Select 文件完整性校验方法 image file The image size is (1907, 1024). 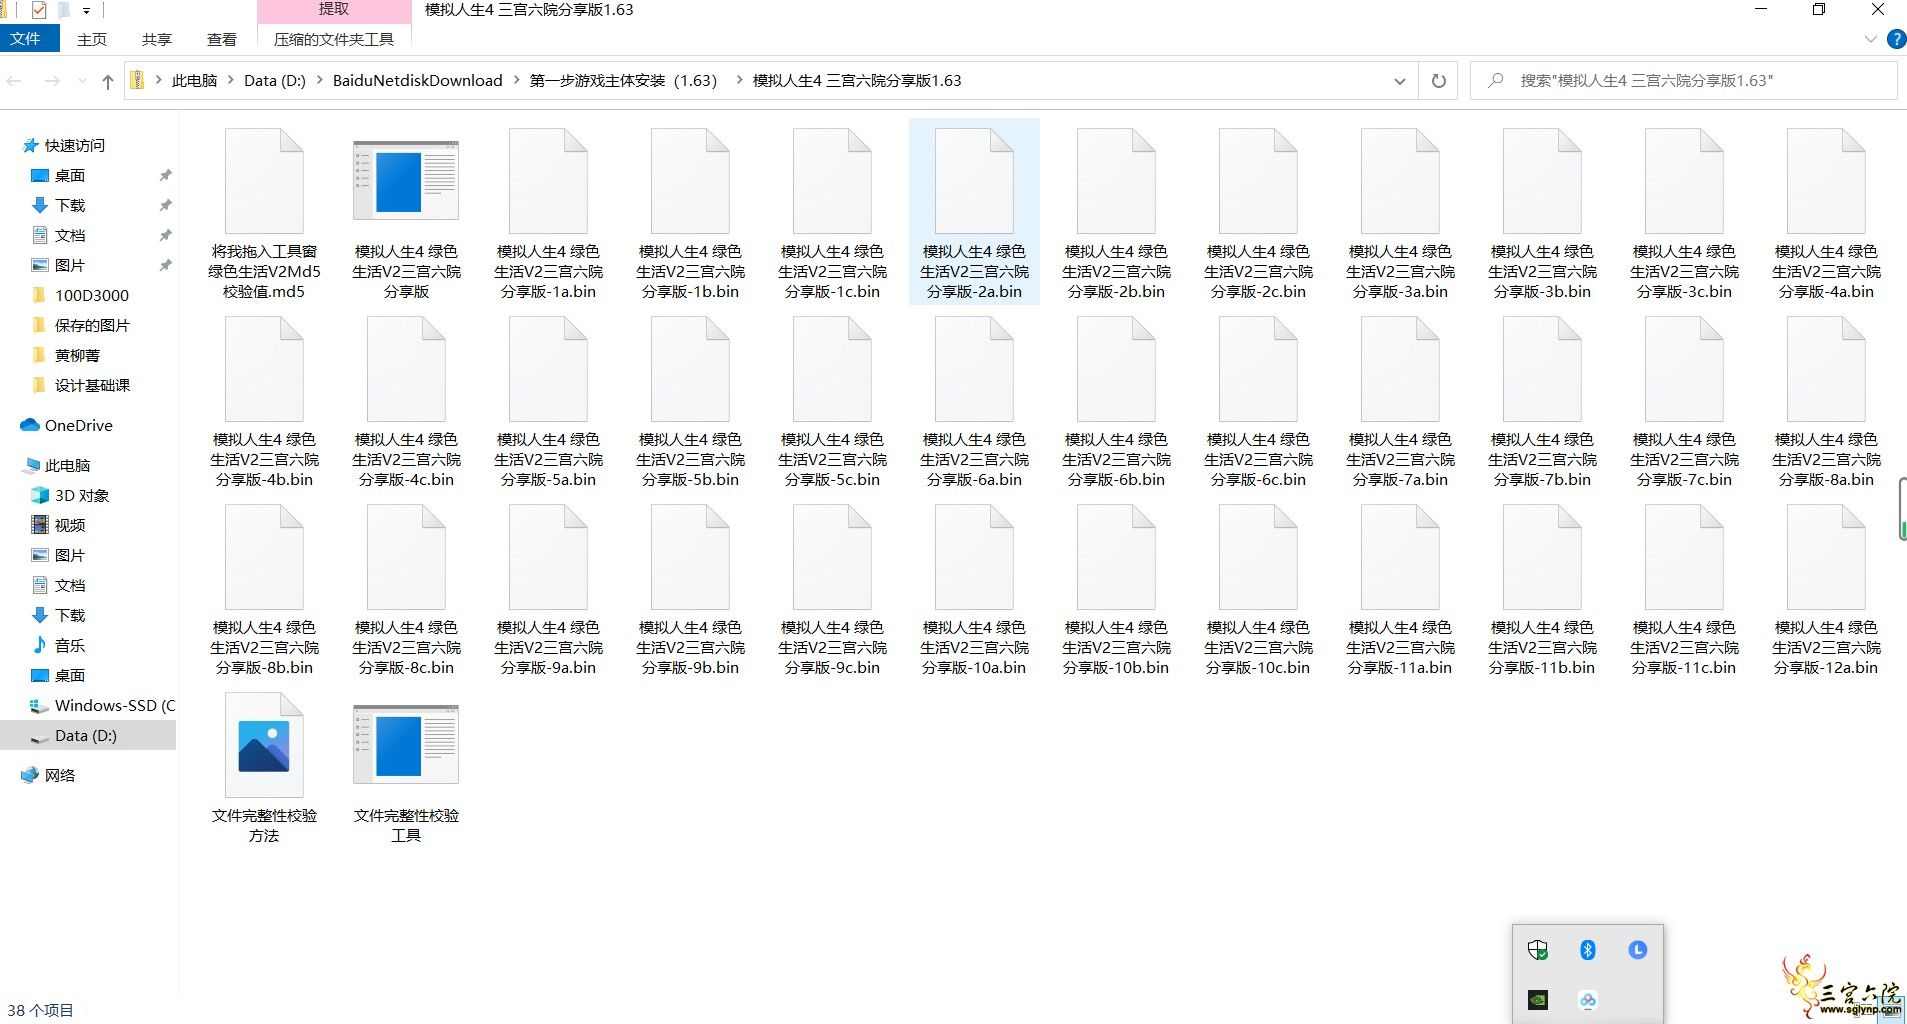pos(264,746)
